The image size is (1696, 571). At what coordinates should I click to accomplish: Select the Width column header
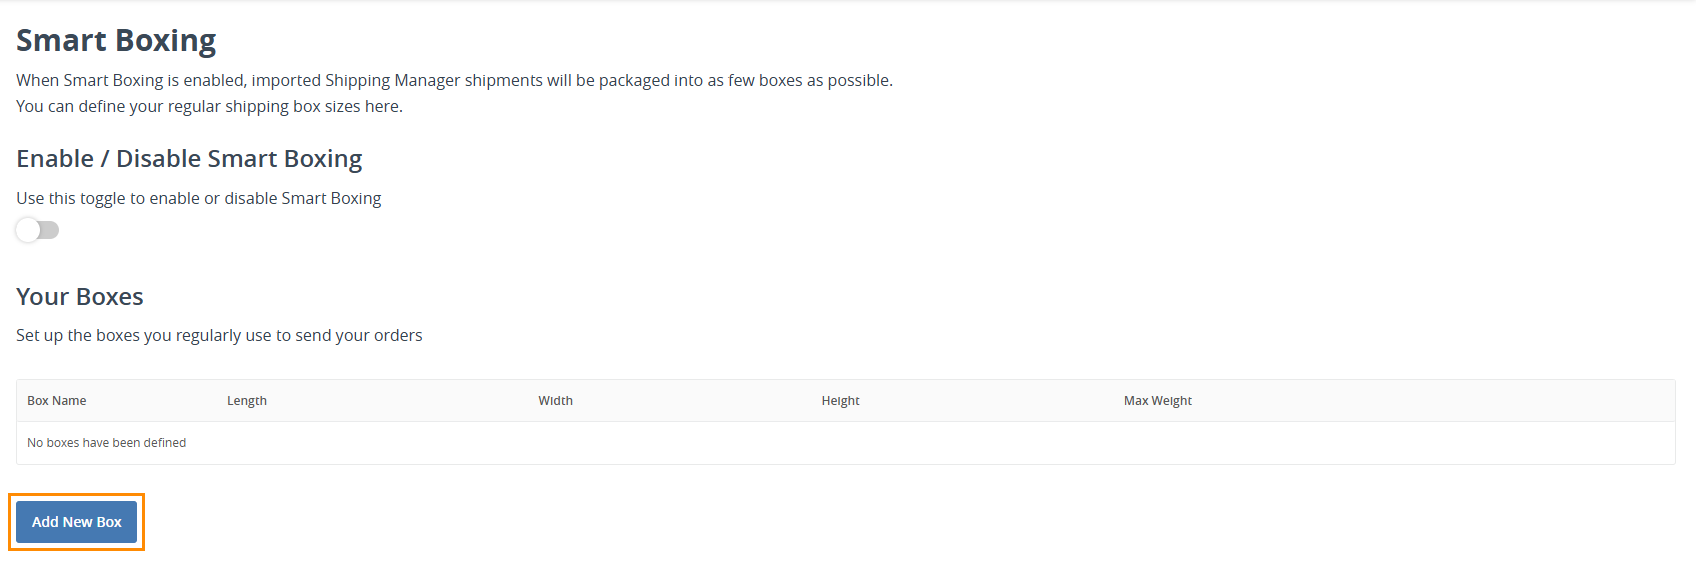(556, 401)
